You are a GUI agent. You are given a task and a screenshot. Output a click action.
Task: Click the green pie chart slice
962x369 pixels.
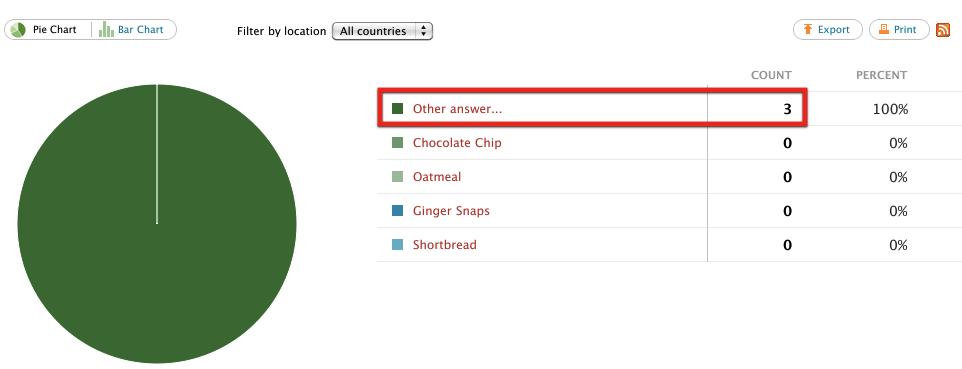pos(157,223)
